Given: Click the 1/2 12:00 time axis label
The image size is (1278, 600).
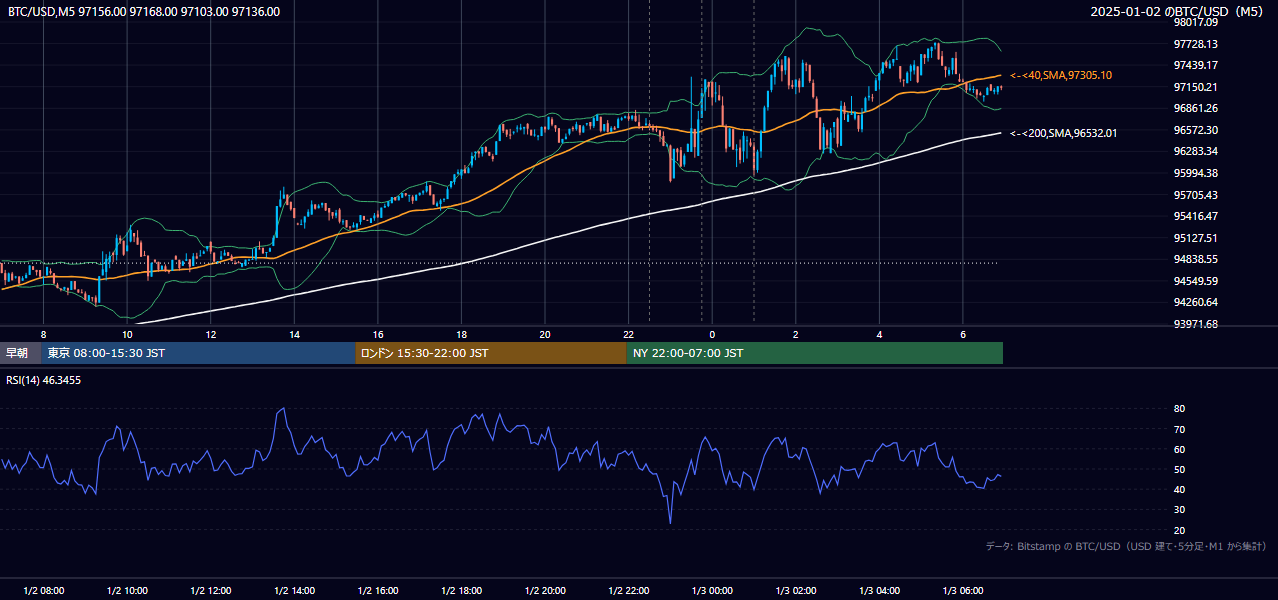Looking at the screenshot, I should pos(211,590).
